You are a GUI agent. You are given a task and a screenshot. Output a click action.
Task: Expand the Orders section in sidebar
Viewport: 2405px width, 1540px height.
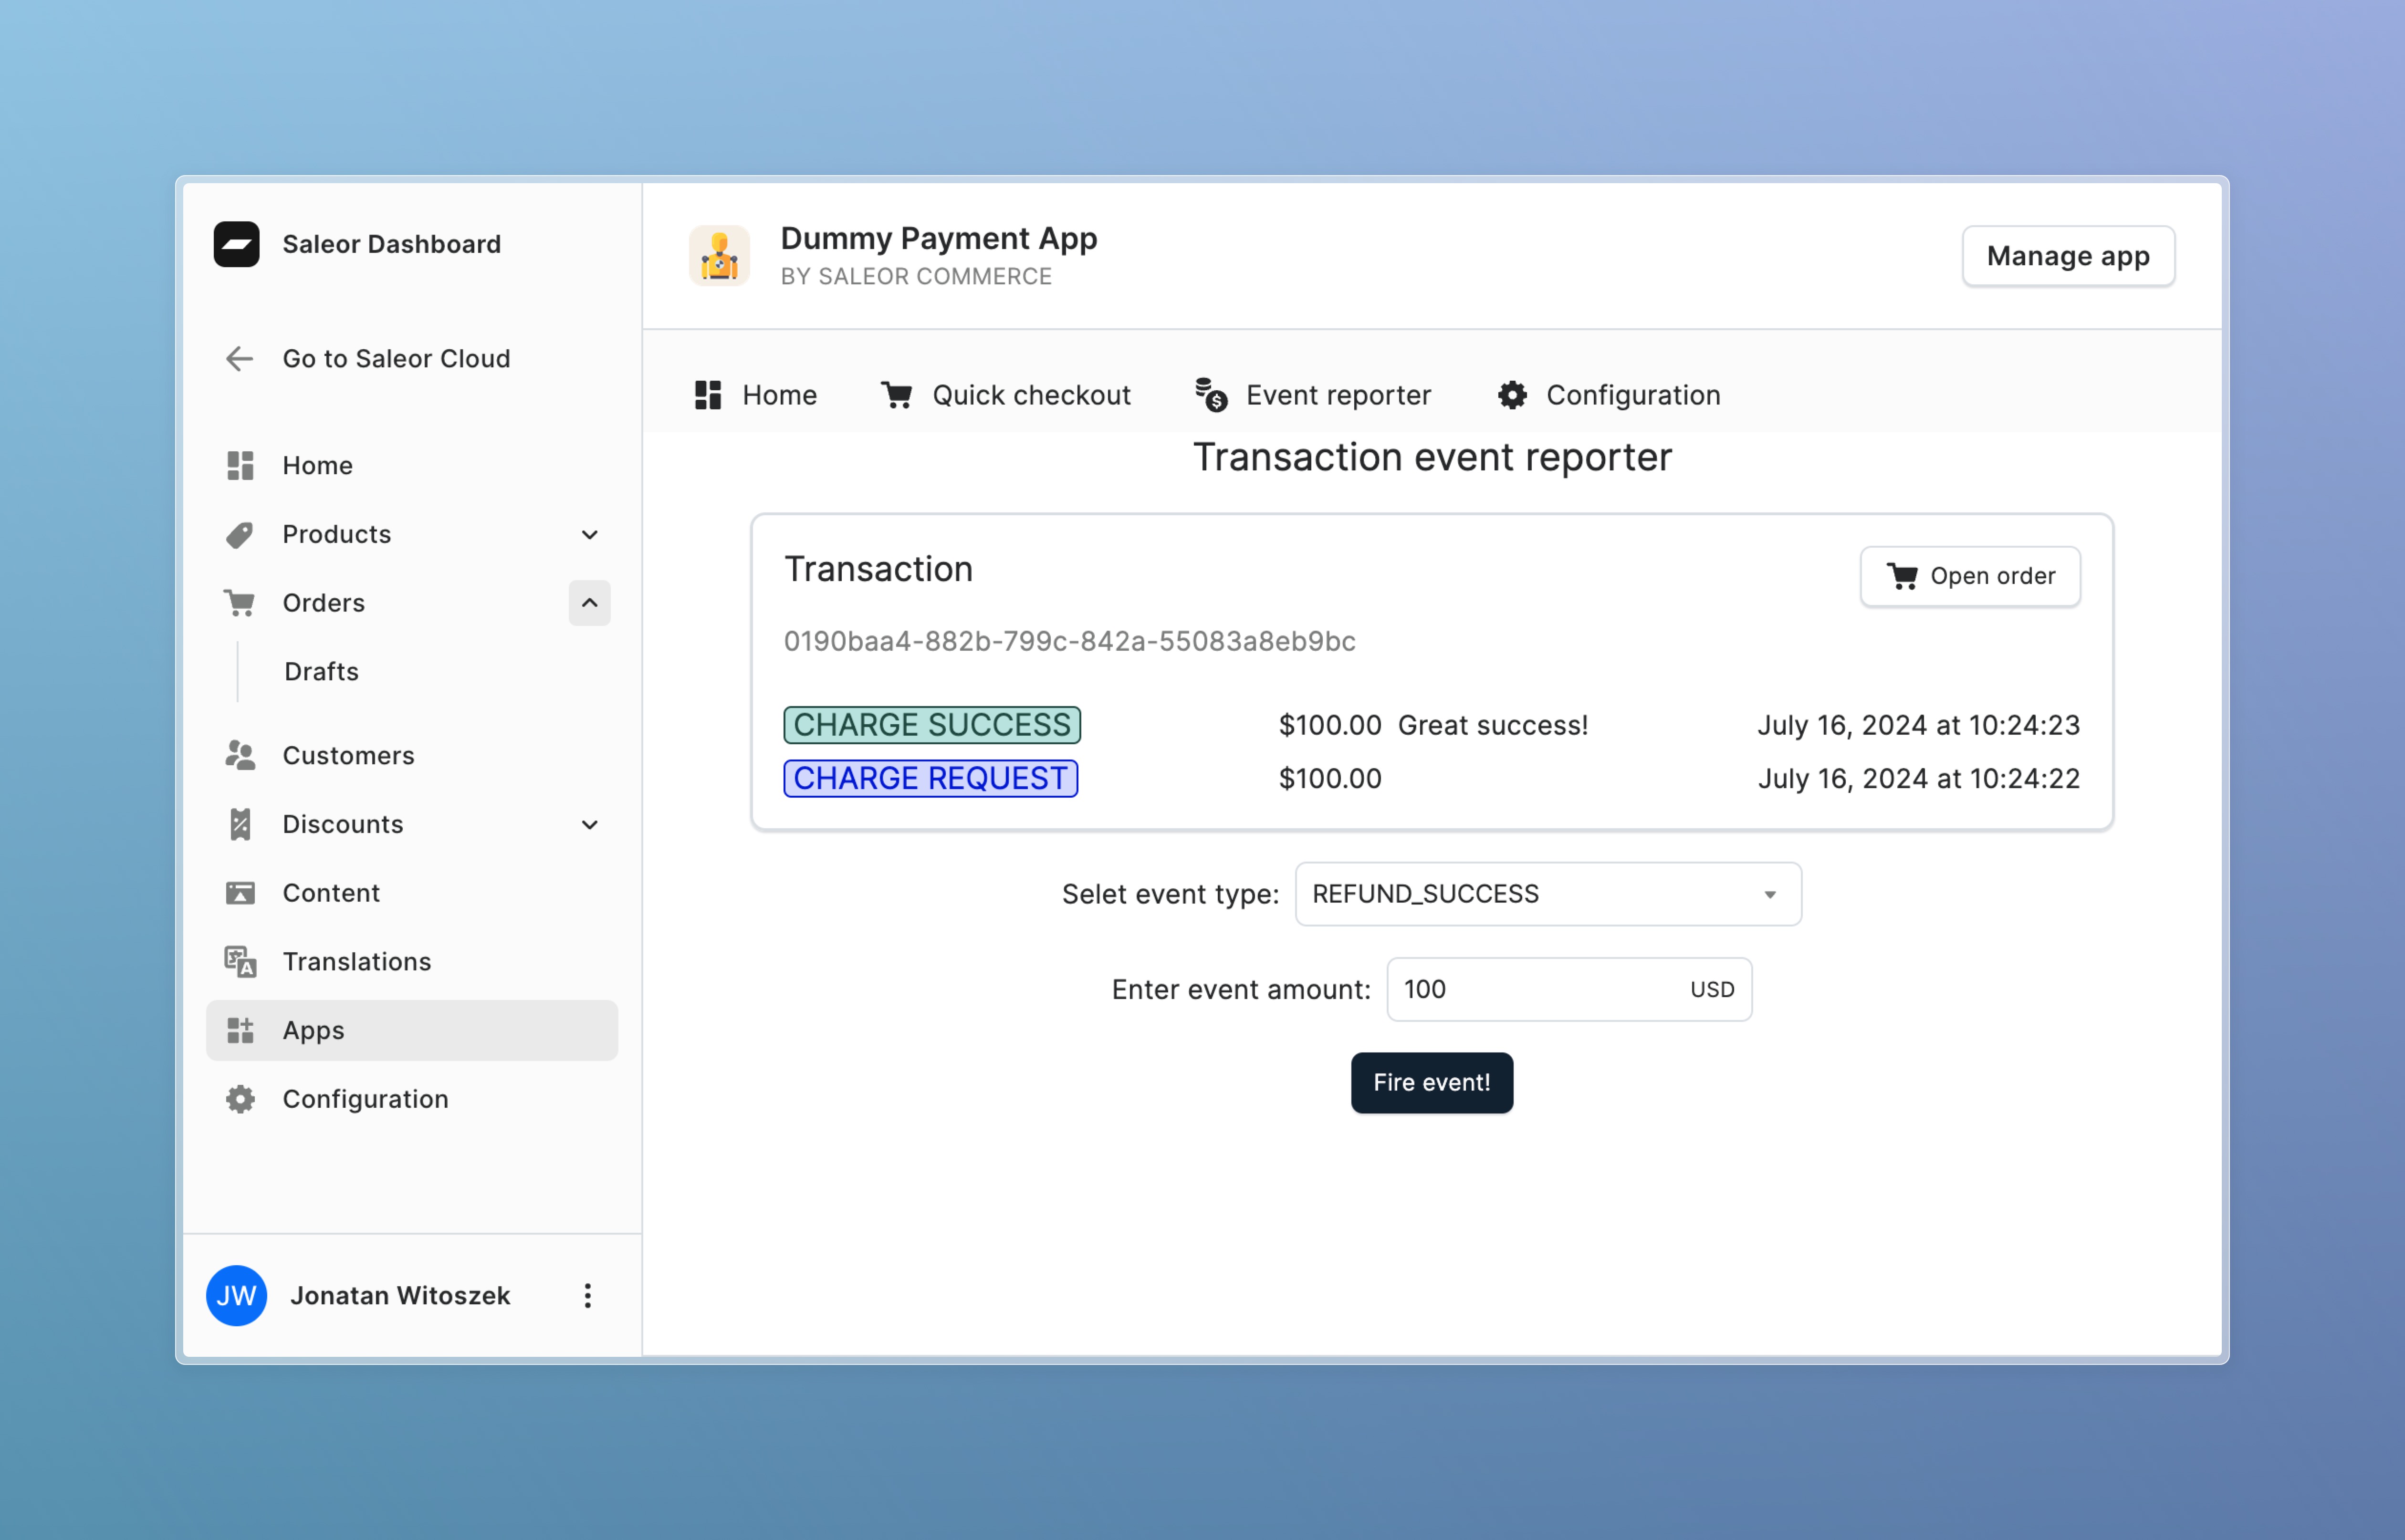point(591,603)
